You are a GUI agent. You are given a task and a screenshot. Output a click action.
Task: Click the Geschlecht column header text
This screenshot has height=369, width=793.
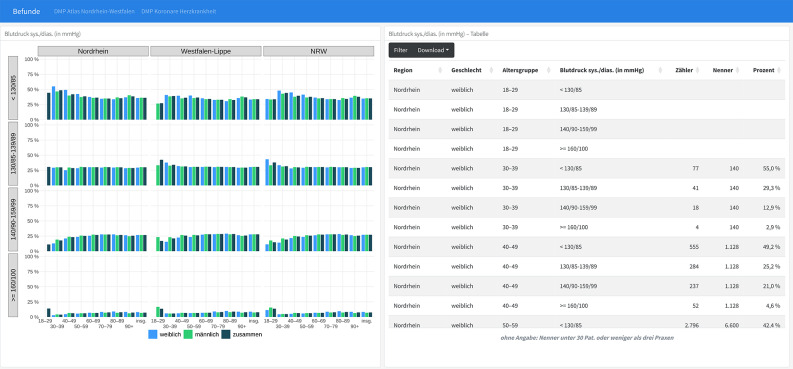466,70
